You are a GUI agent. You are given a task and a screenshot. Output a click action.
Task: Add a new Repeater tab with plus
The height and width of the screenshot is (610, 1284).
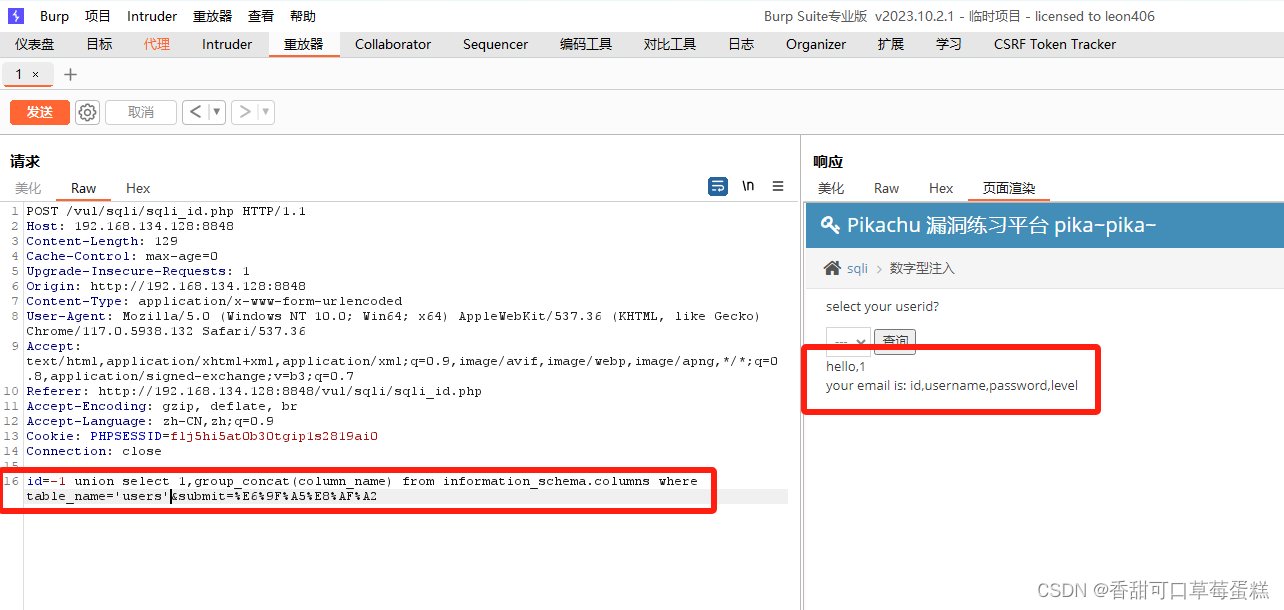tap(70, 75)
